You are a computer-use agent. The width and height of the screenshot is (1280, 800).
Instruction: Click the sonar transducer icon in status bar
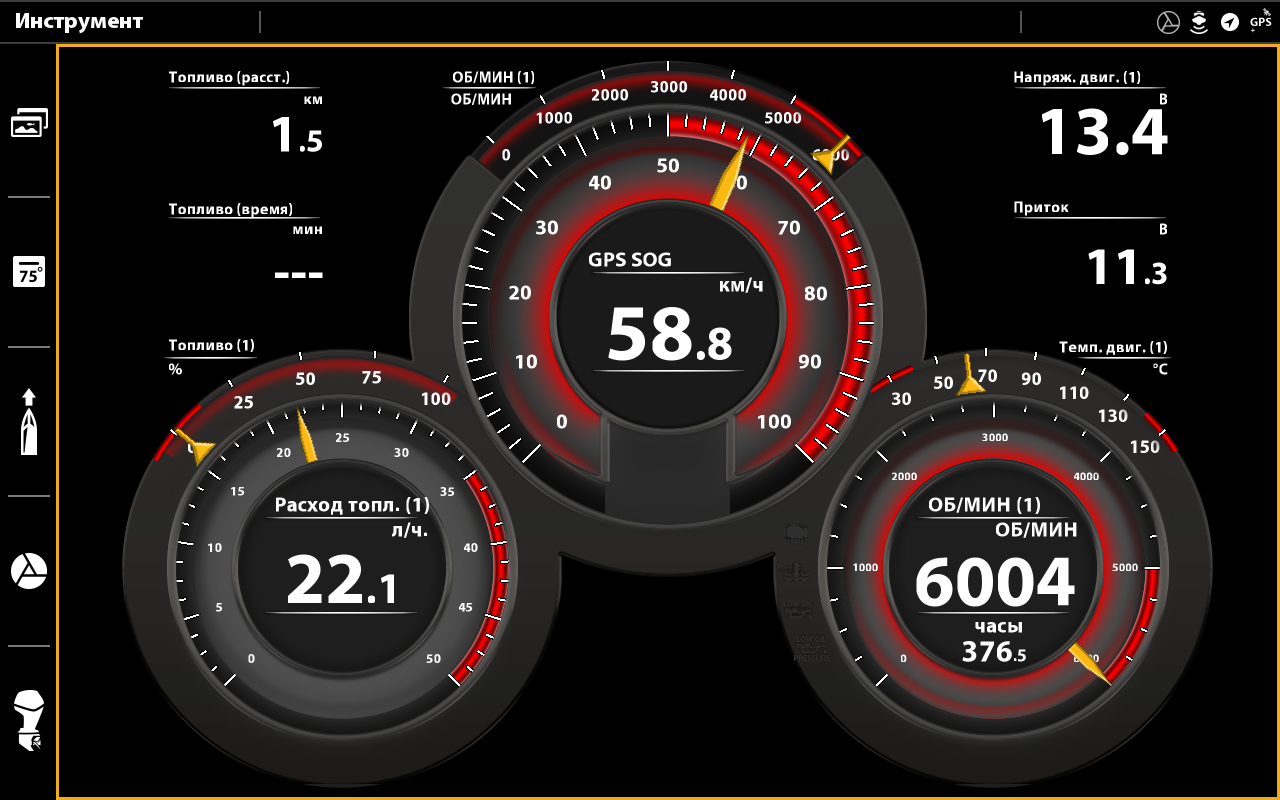point(1199,22)
